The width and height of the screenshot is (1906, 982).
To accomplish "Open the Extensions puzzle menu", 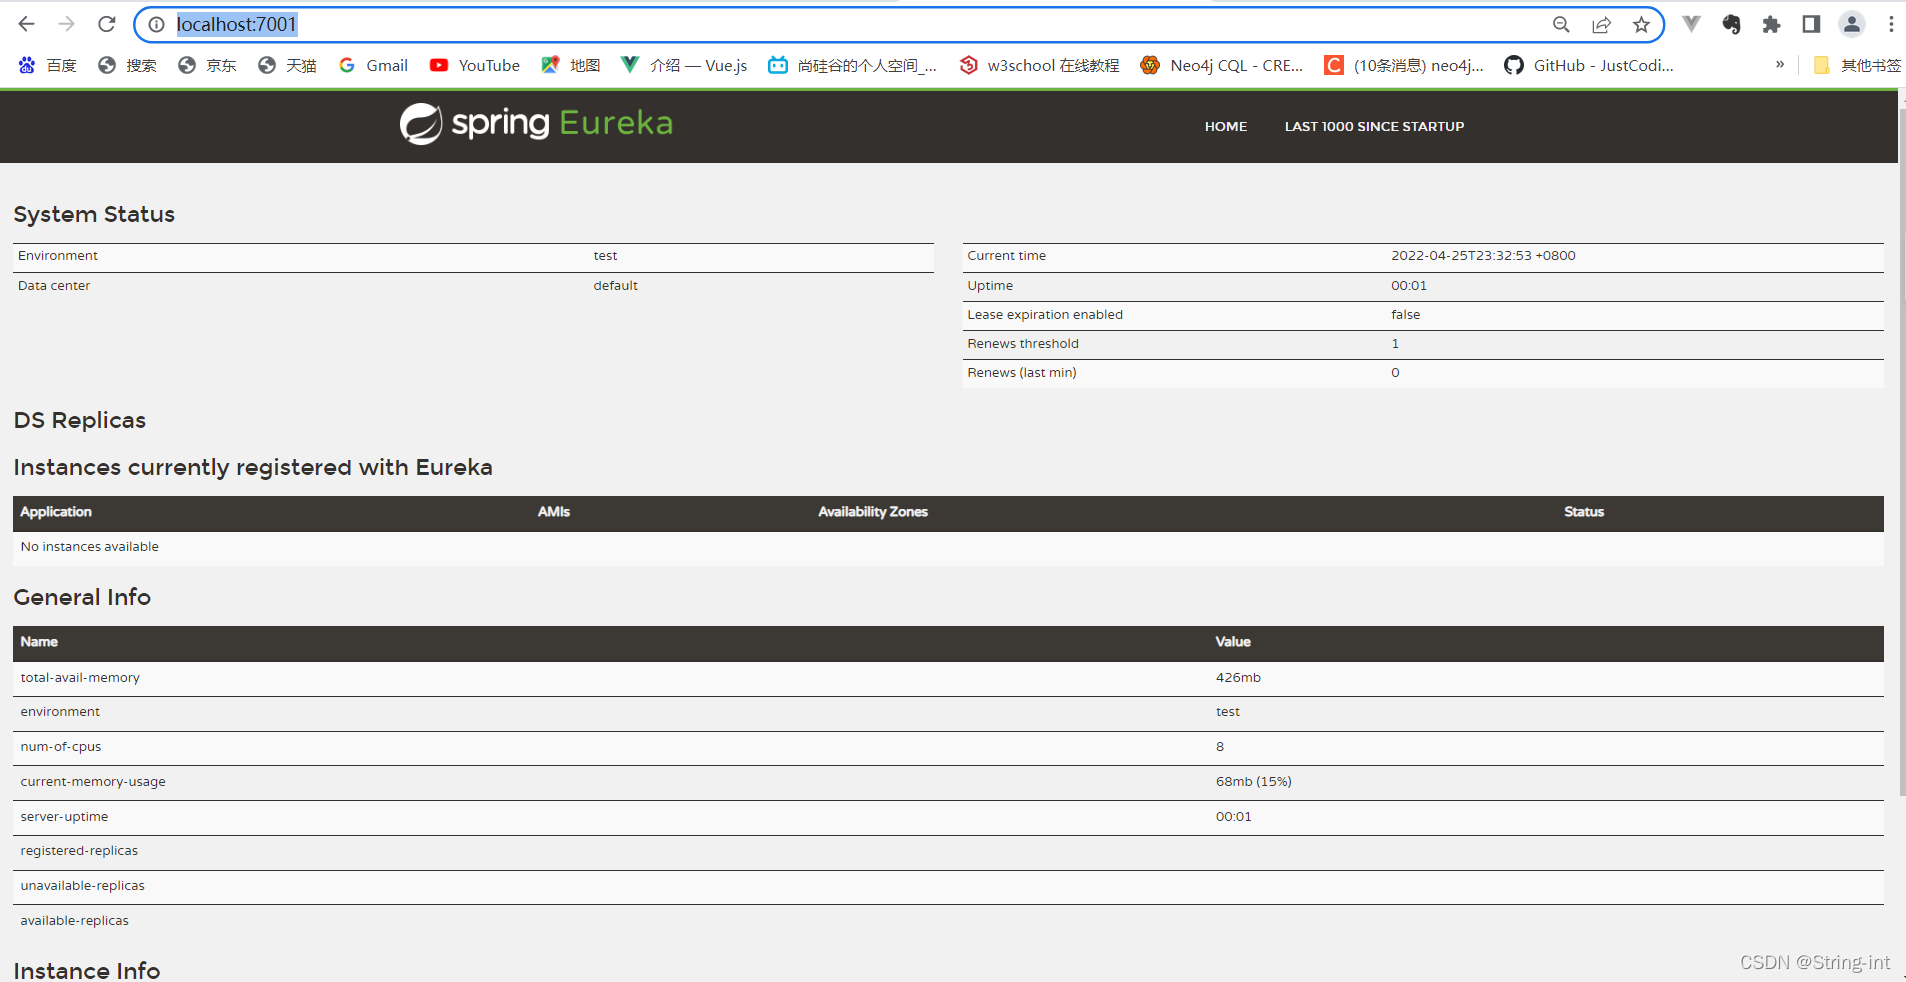I will coord(1771,24).
